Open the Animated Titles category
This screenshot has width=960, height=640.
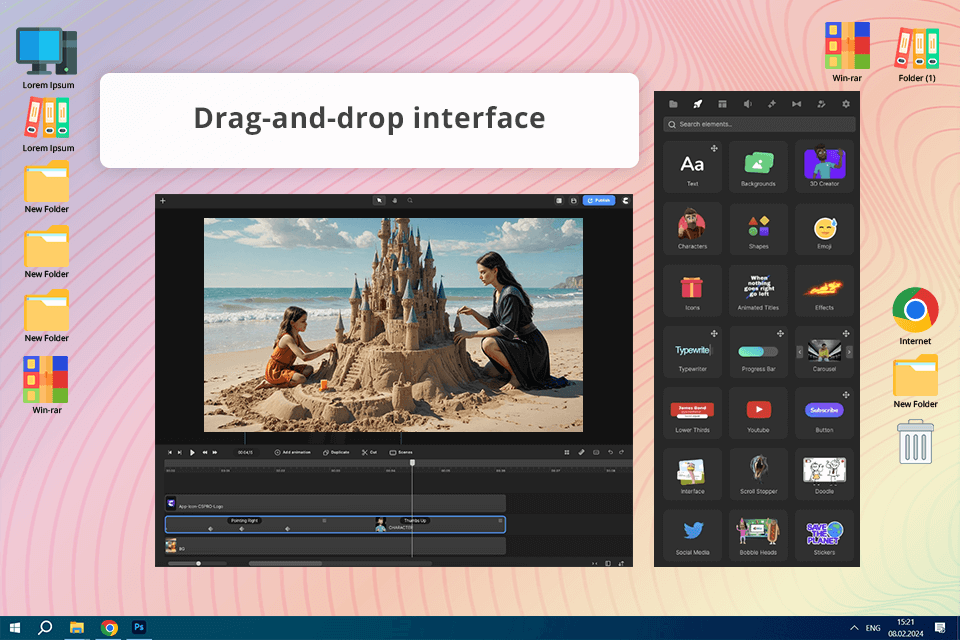pos(758,290)
